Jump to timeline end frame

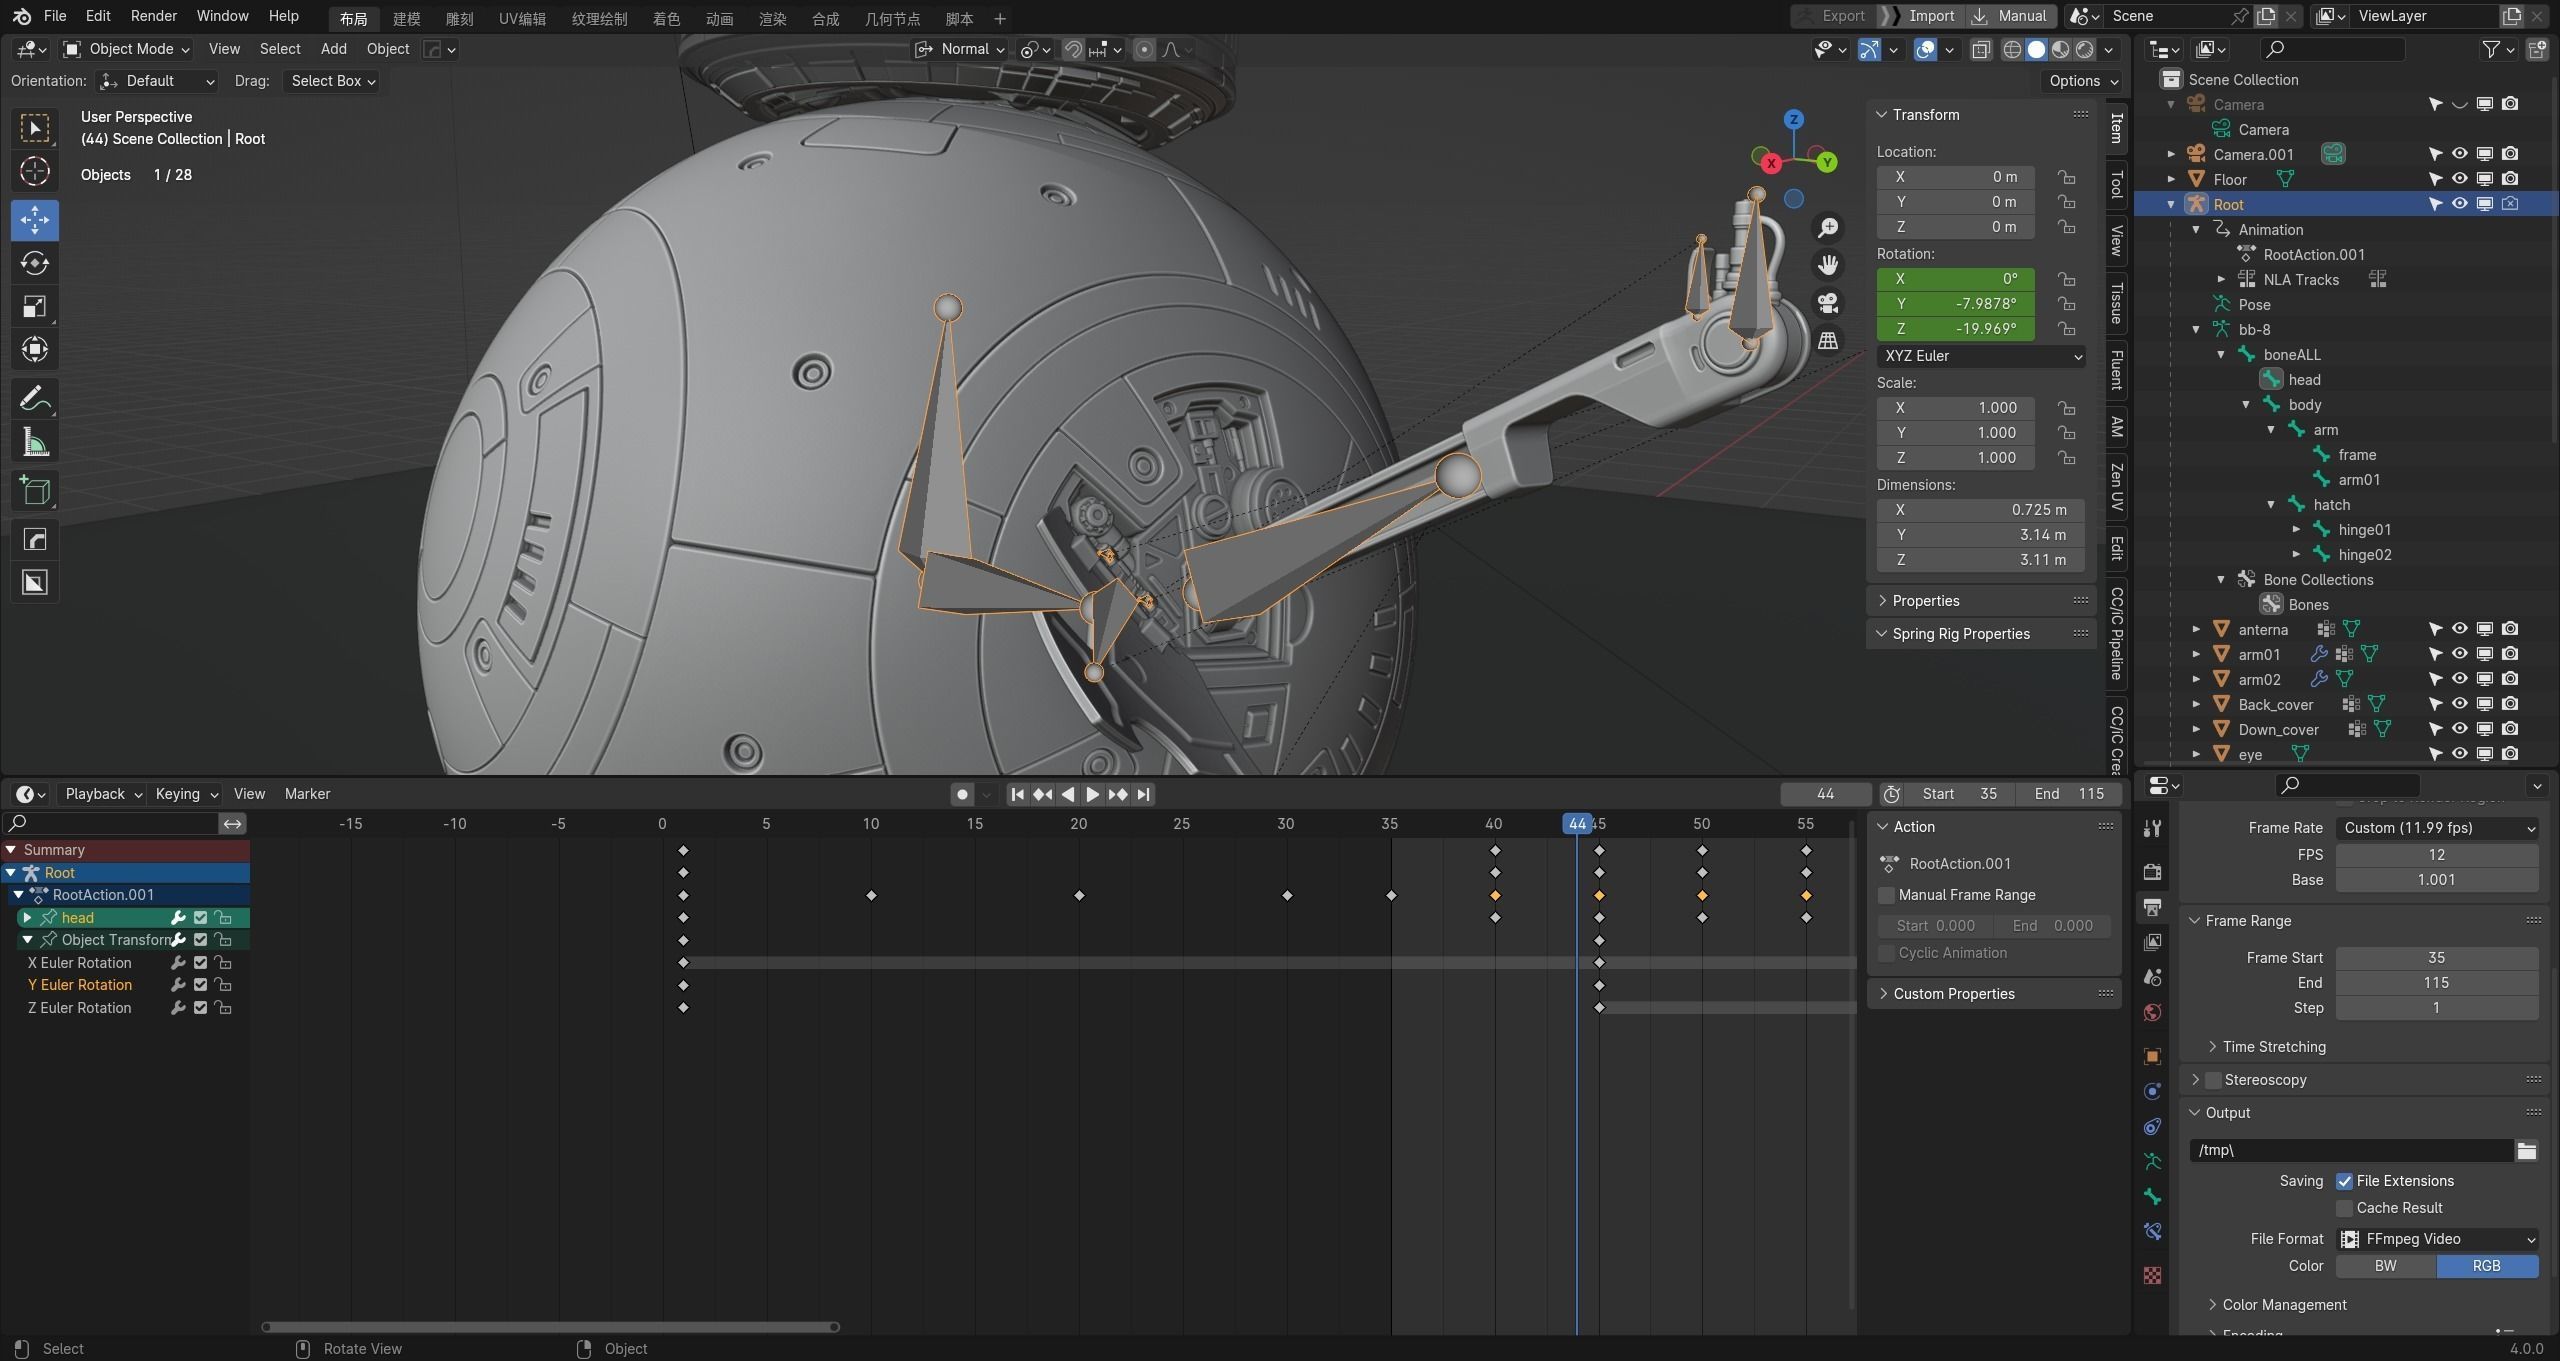click(1143, 794)
